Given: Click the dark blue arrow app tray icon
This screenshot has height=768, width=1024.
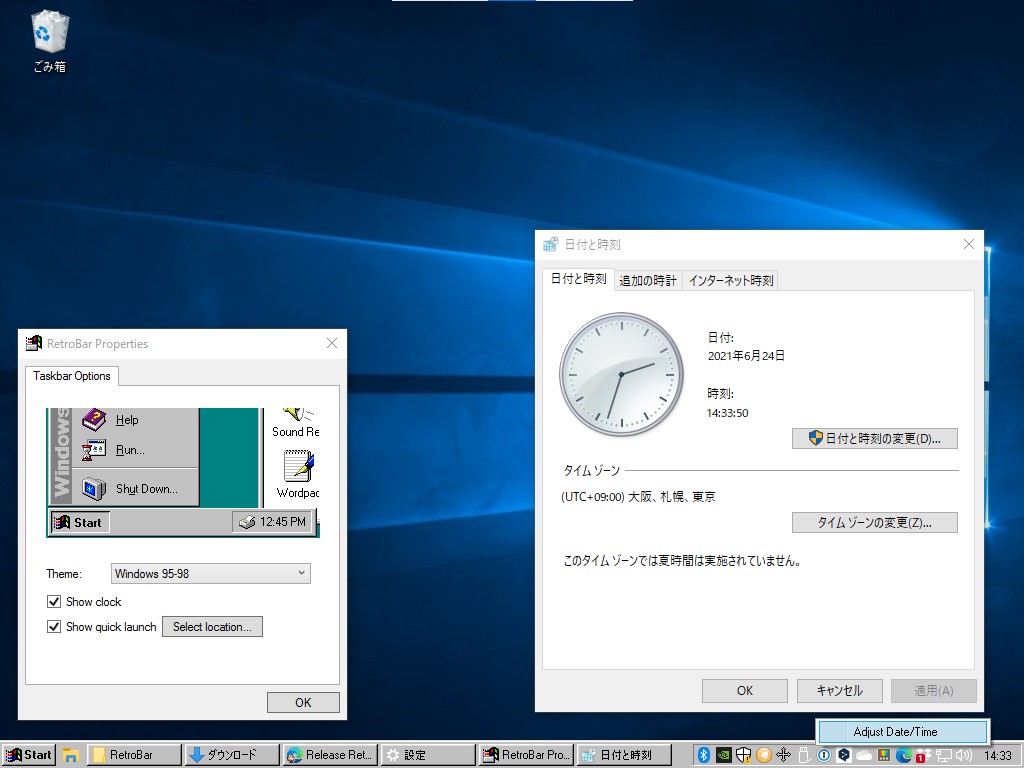Looking at the screenshot, I should pyautogui.click(x=844, y=756).
